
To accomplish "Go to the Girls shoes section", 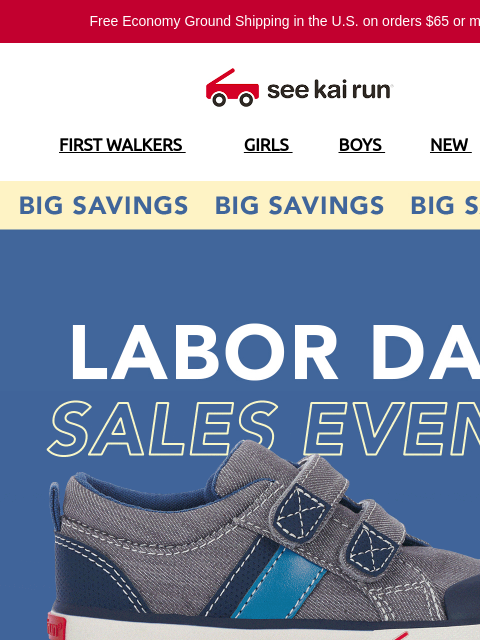I will tap(268, 145).
